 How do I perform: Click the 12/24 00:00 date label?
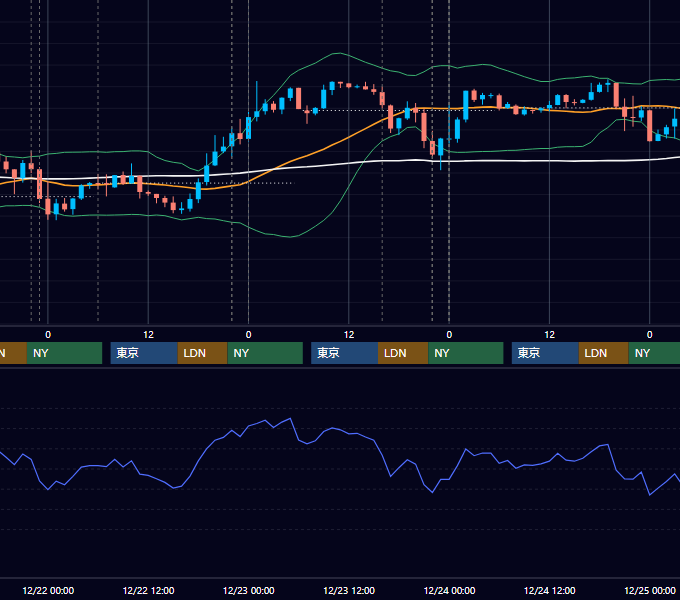[449, 590]
